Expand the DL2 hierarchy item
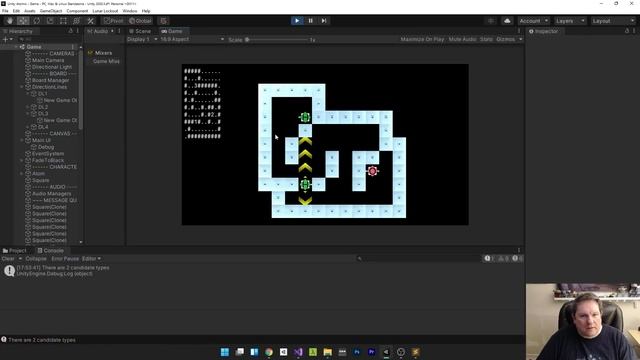Screen dimensions: 640x360 tap(28, 107)
